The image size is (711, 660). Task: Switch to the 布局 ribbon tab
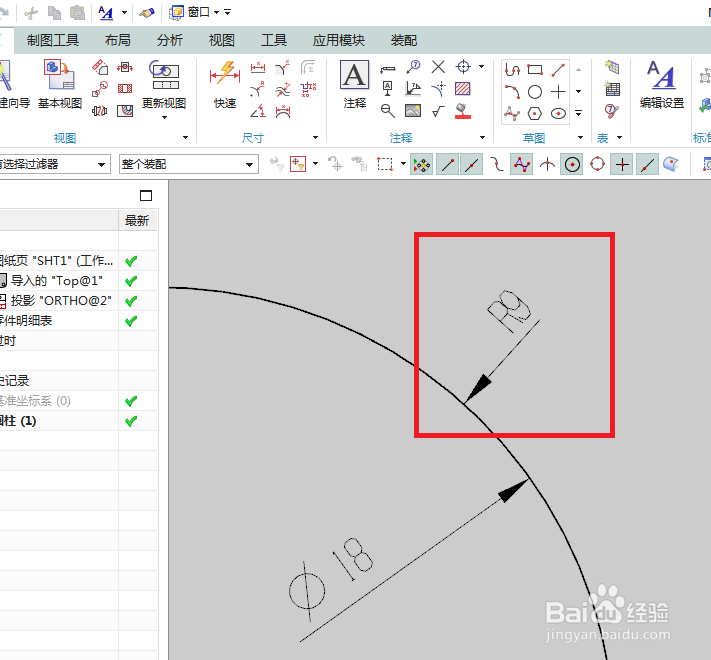click(x=118, y=40)
